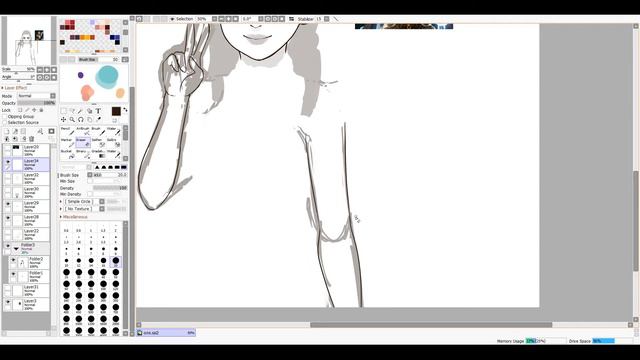Select the Shape tool
This screenshot has width=640, height=360.
coord(89,111)
